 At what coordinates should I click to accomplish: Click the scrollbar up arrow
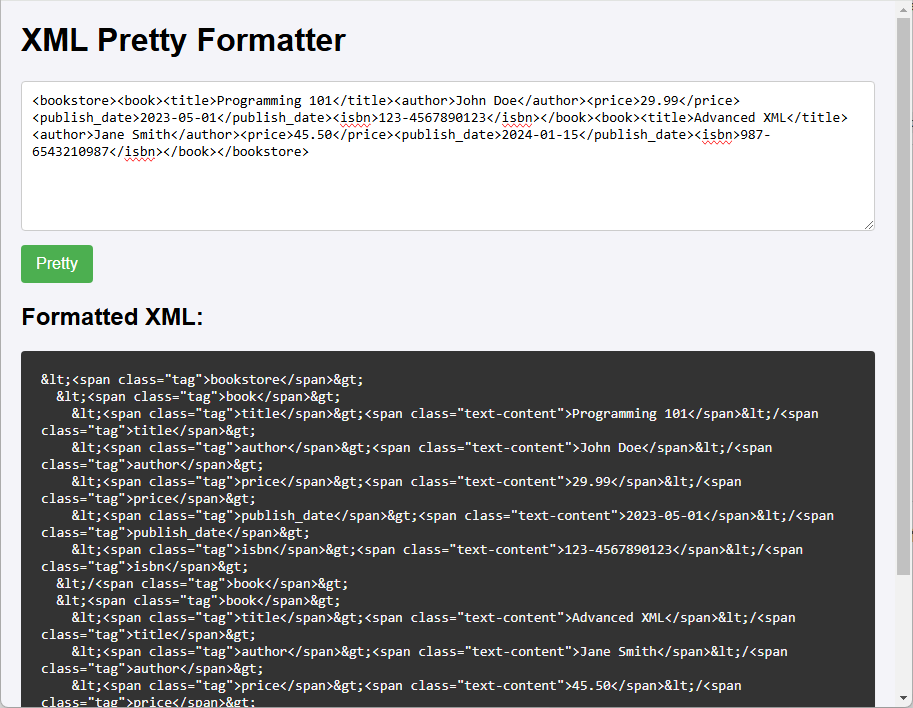pyautogui.click(x=904, y=9)
